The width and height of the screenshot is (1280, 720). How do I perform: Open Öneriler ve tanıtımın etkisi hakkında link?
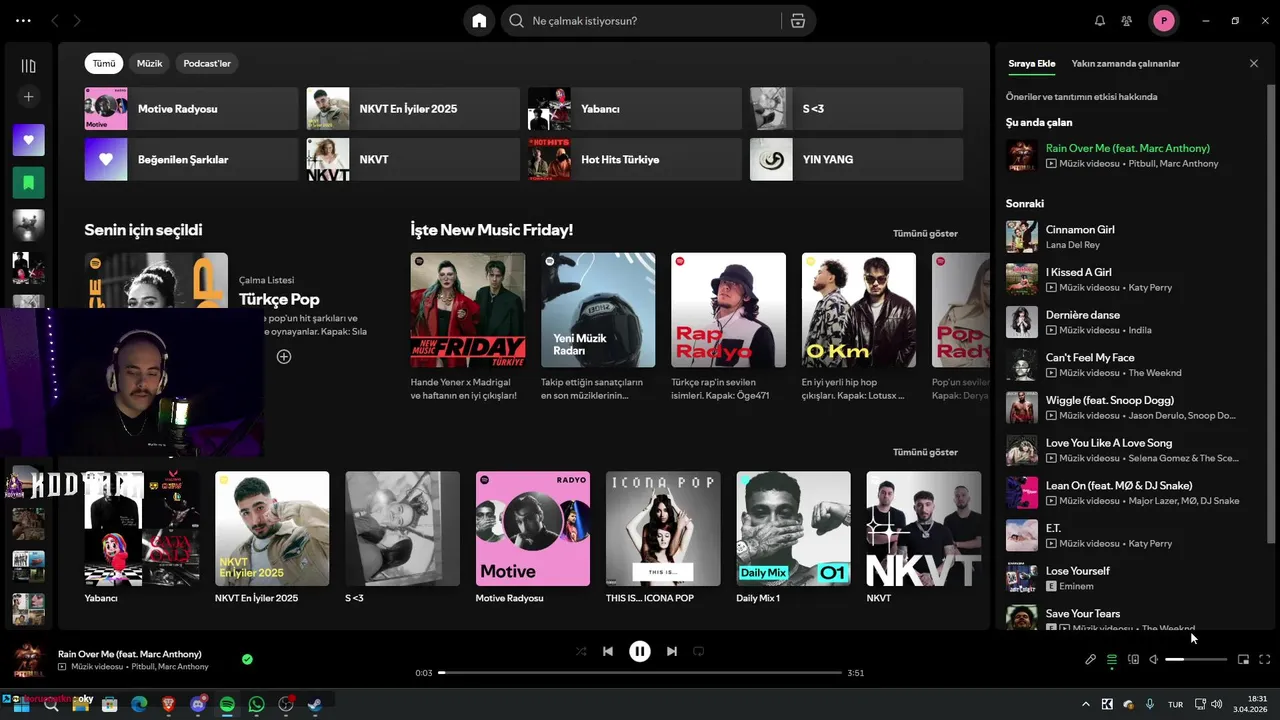pyautogui.click(x=1082, y=97)
